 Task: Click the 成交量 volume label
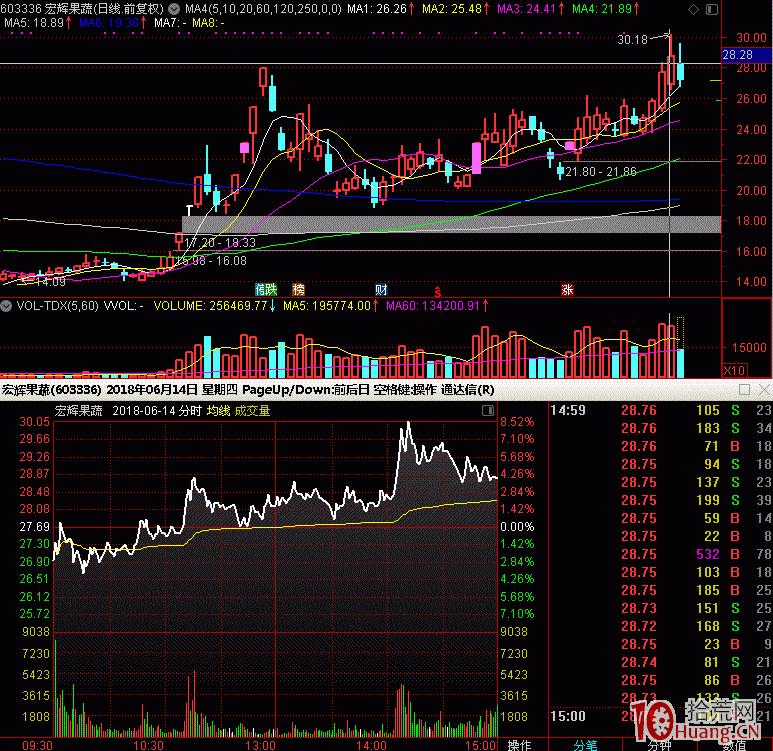(252, 410)
